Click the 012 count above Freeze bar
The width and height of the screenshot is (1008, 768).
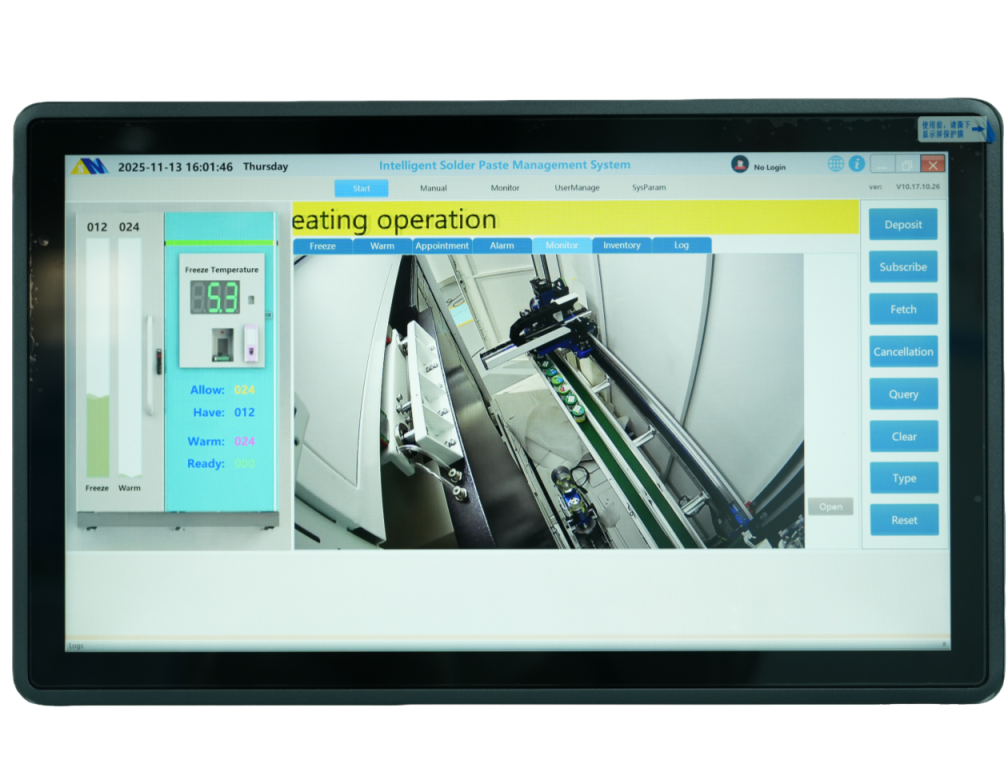(97, 227)
